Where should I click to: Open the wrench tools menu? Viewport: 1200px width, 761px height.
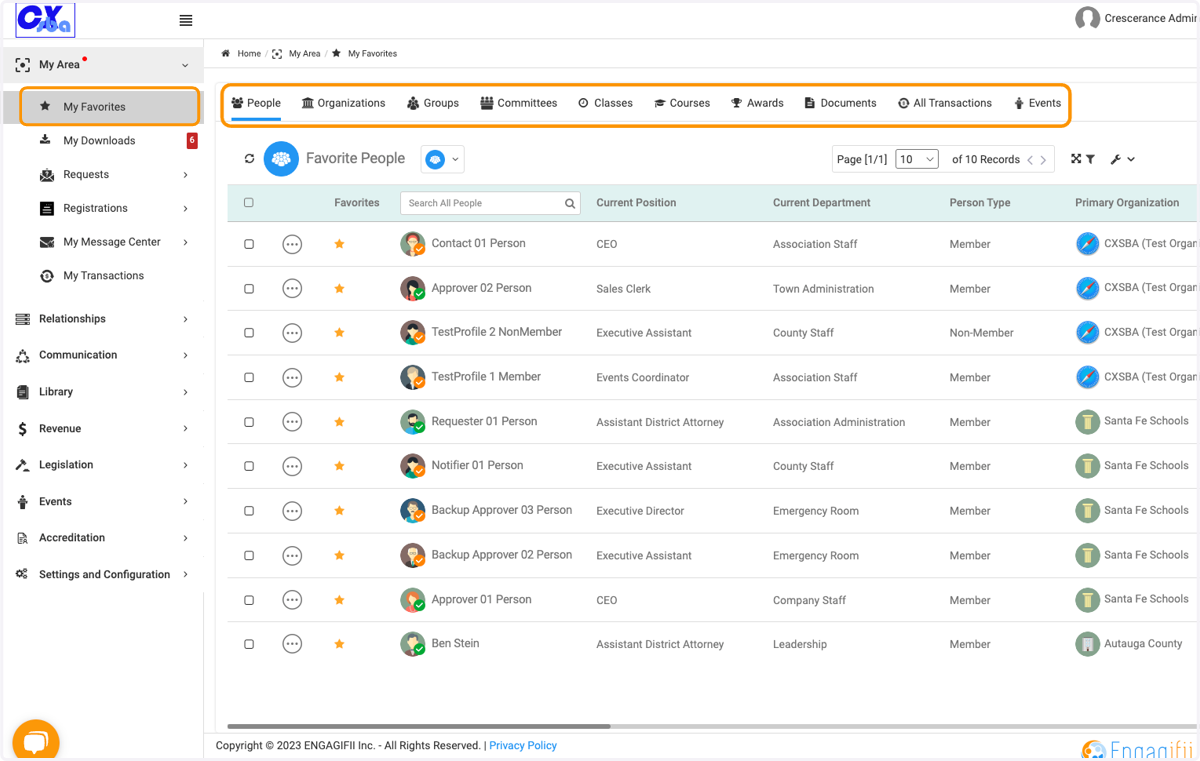coord(1122,159)
